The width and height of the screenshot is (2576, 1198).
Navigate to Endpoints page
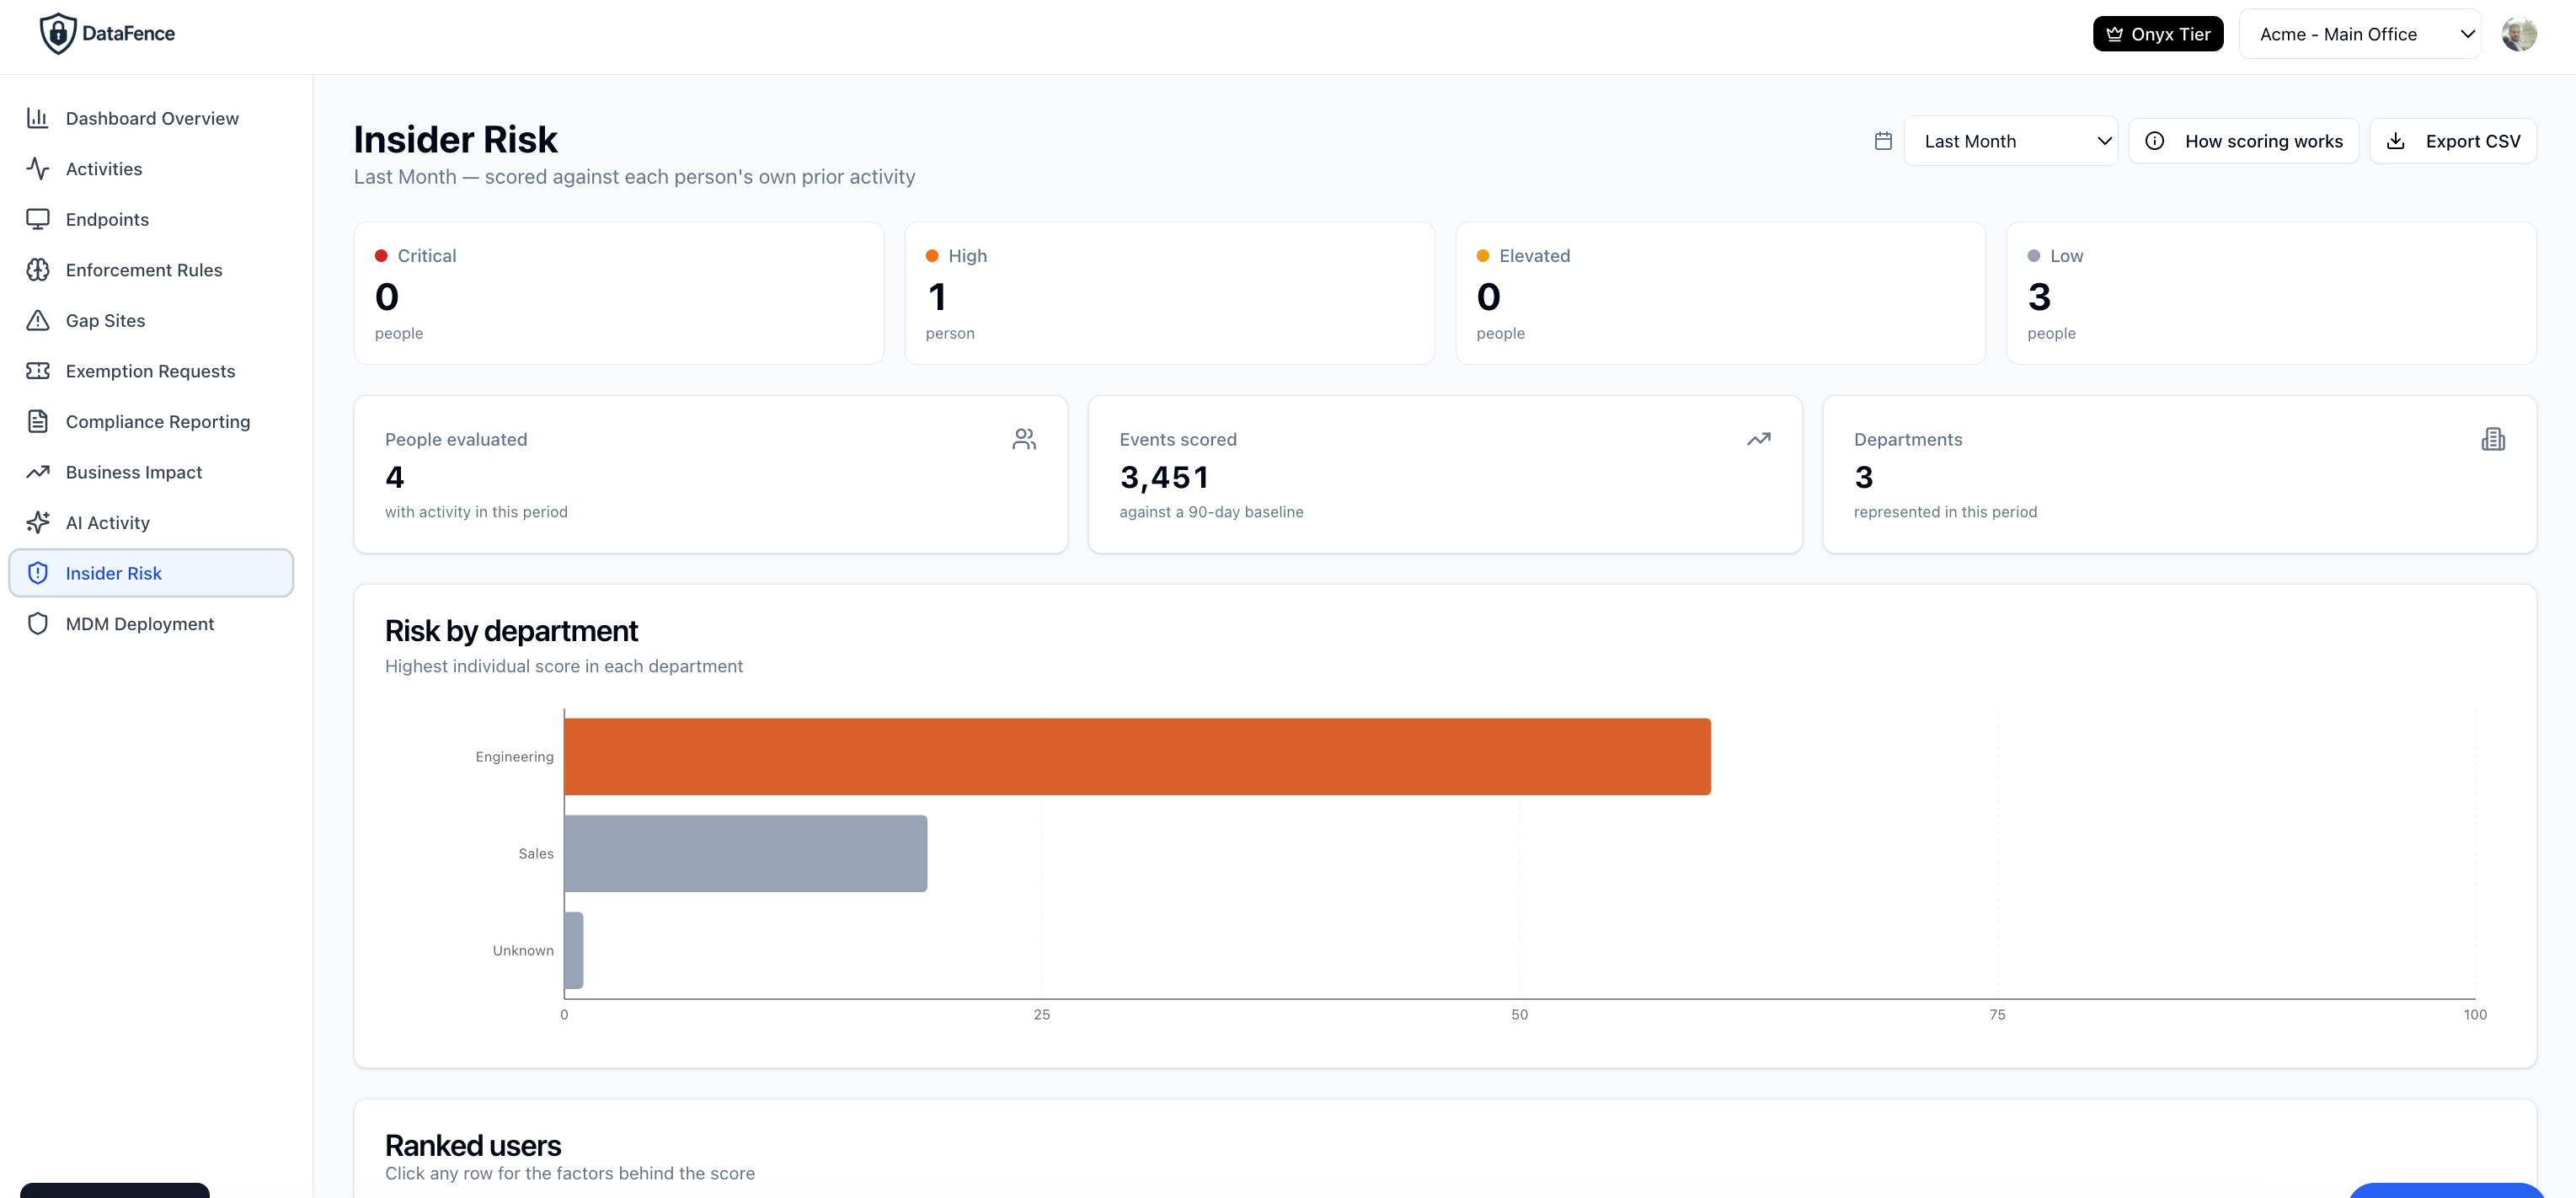coord(151,219)
